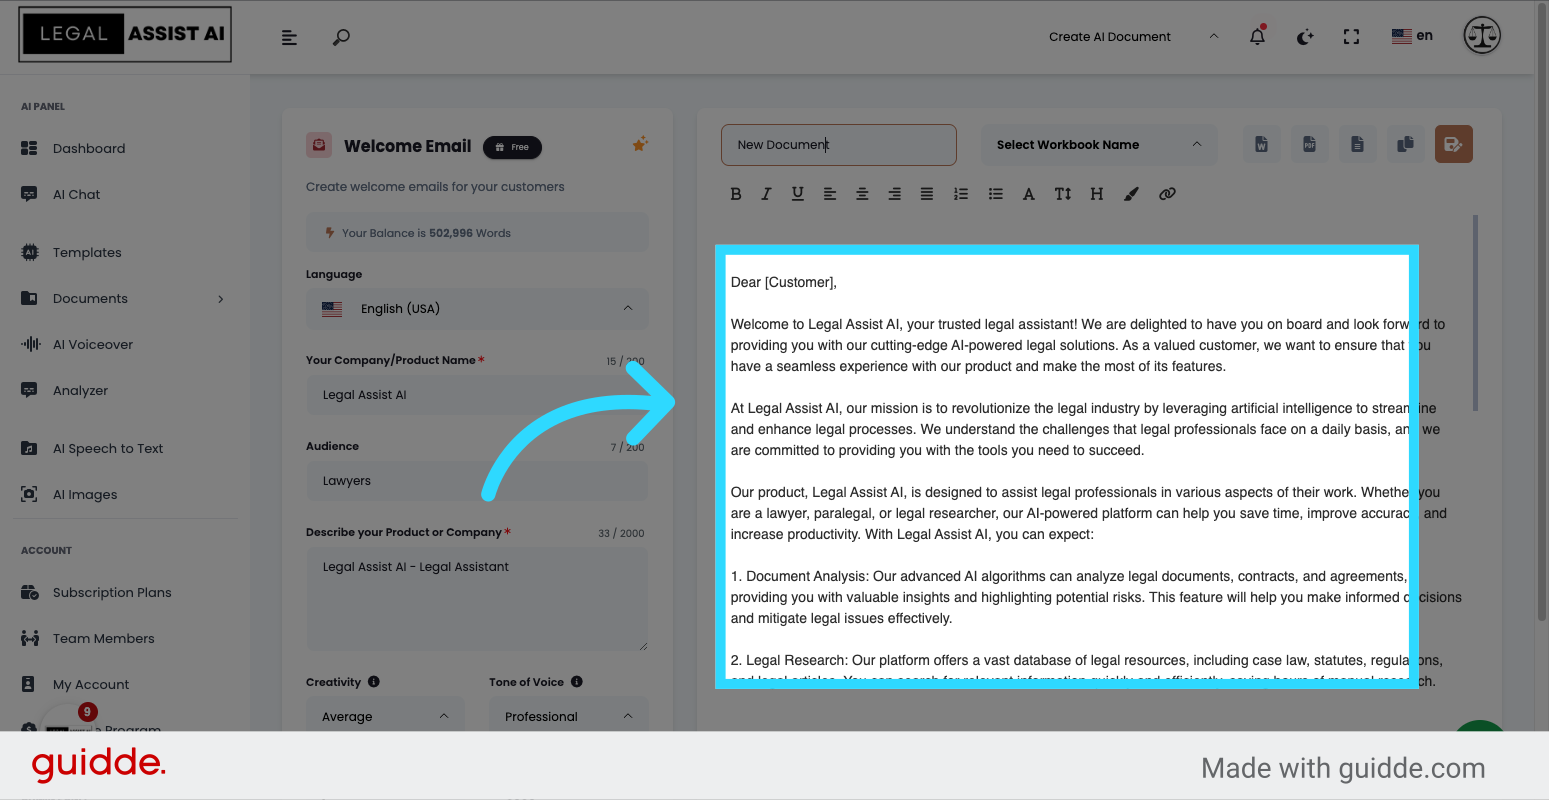
Task: Click the Free badge on Welcome Email
Action: (512, 147)
